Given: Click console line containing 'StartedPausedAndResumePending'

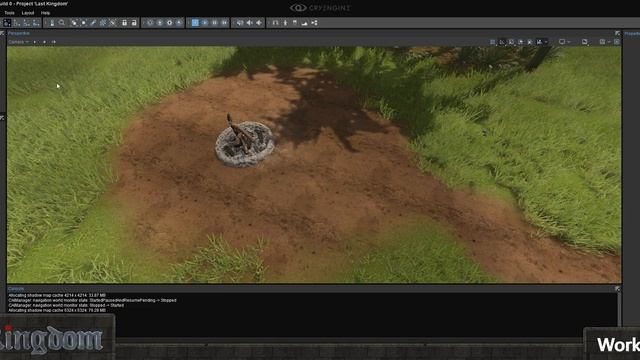Looking at the screenshot, I should pyautogui.click(x=92, y=300).
